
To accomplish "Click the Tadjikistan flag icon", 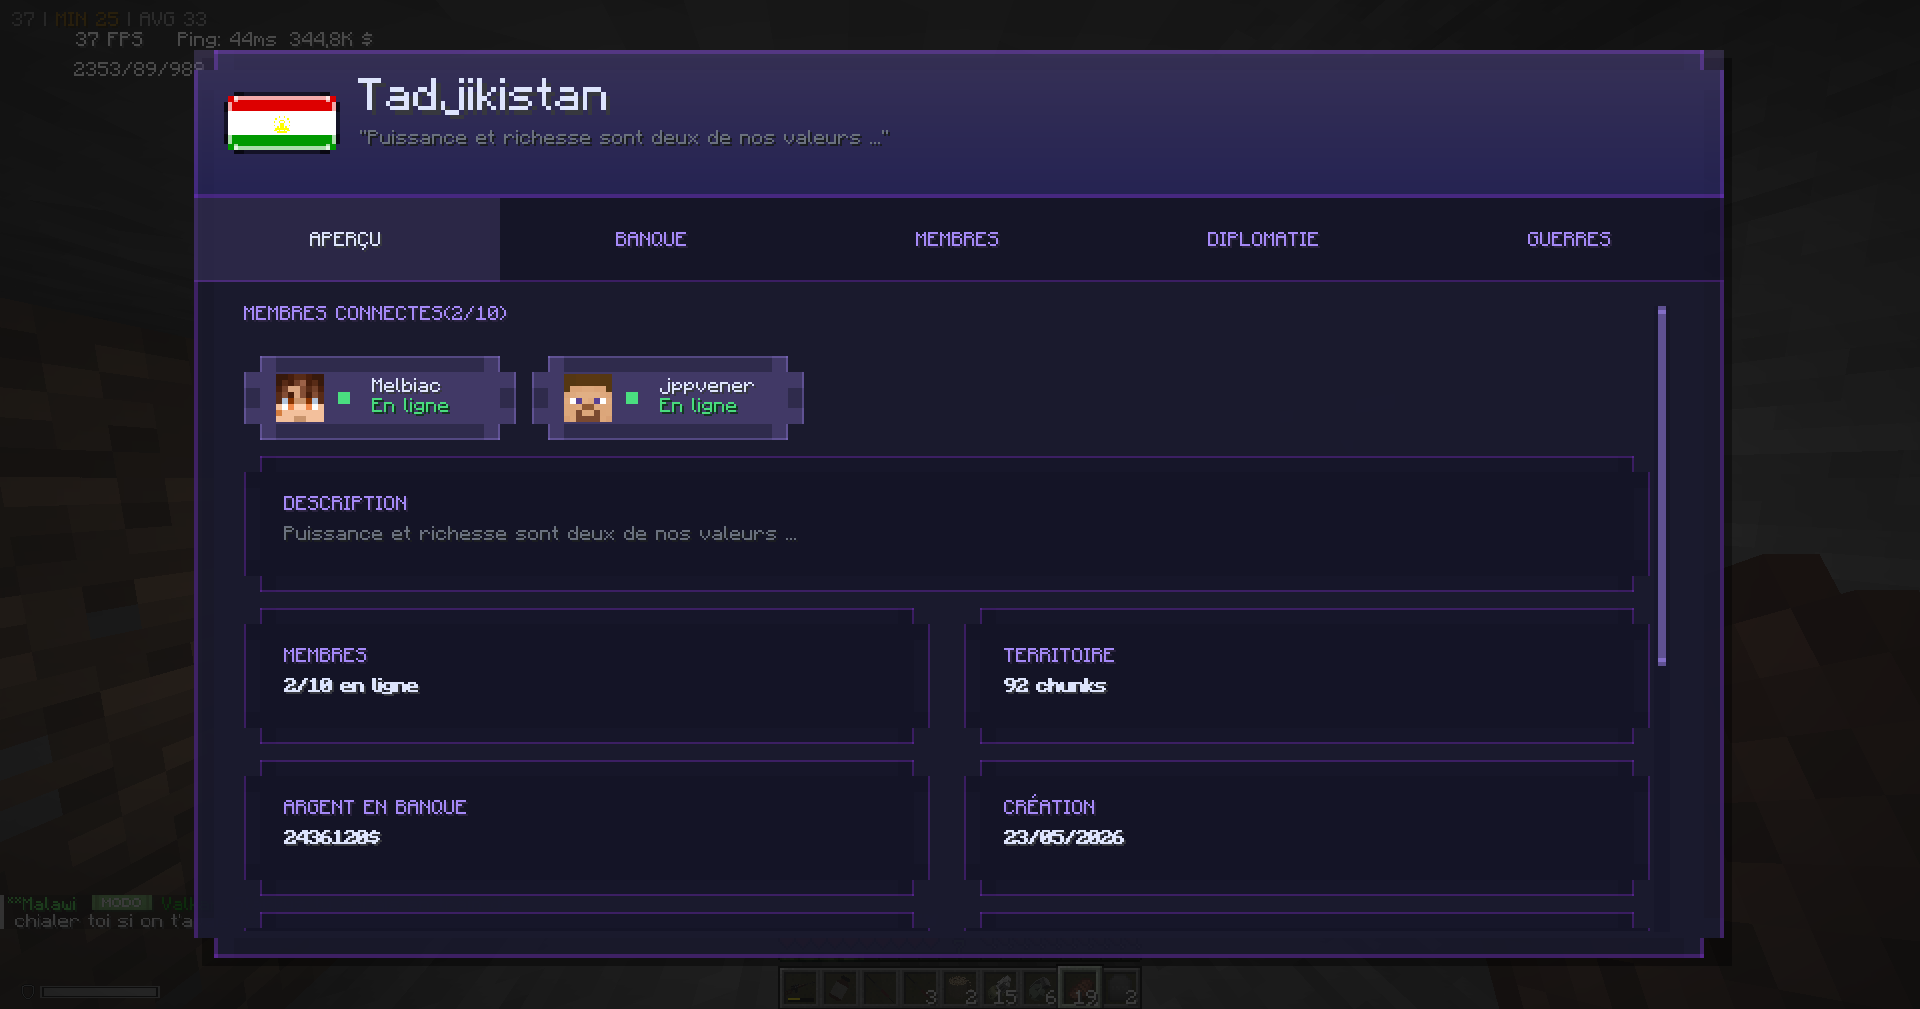I will coord(282,123).
